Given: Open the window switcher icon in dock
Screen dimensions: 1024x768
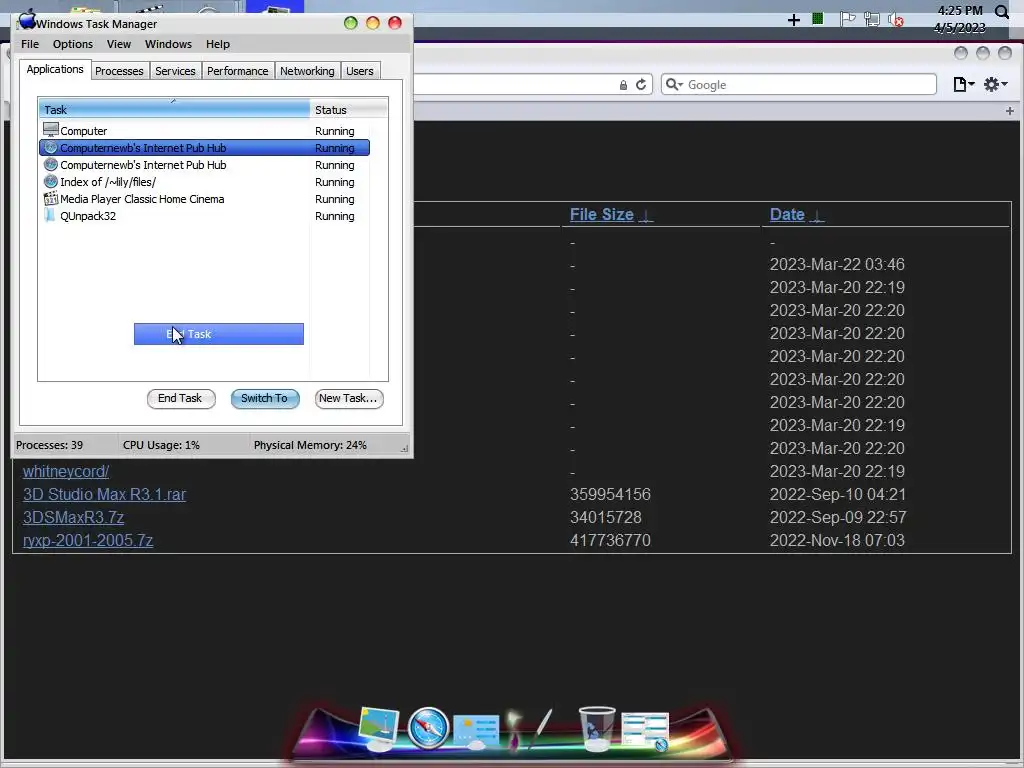Looking at the screenshot, I should click(645, 731).
